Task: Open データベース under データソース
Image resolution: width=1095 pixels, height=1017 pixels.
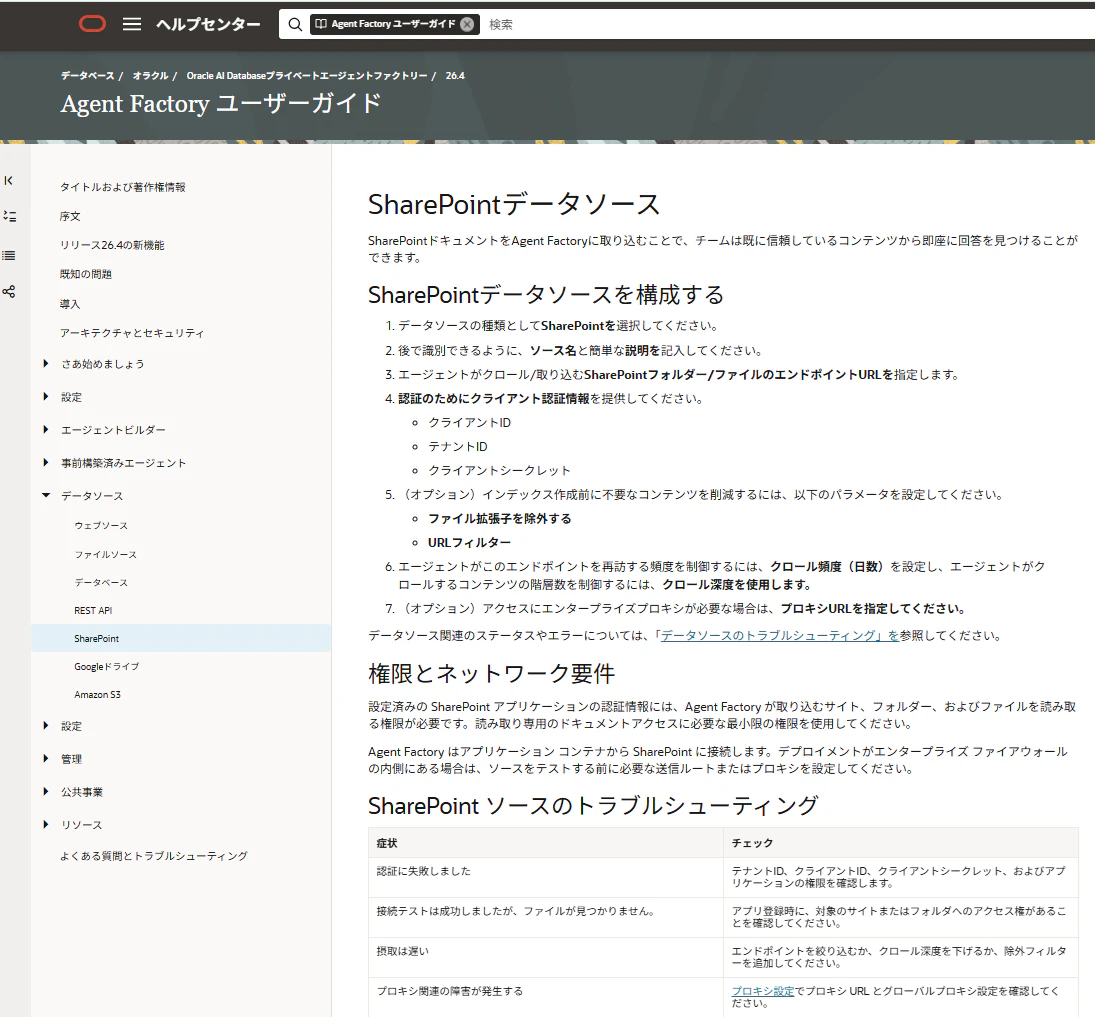Action: 101,583
